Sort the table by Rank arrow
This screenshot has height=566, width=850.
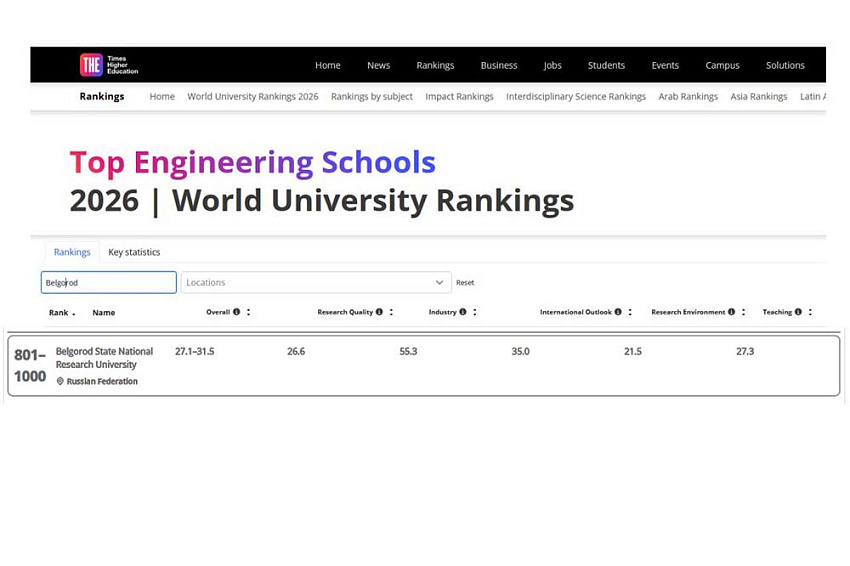point(73,314)
